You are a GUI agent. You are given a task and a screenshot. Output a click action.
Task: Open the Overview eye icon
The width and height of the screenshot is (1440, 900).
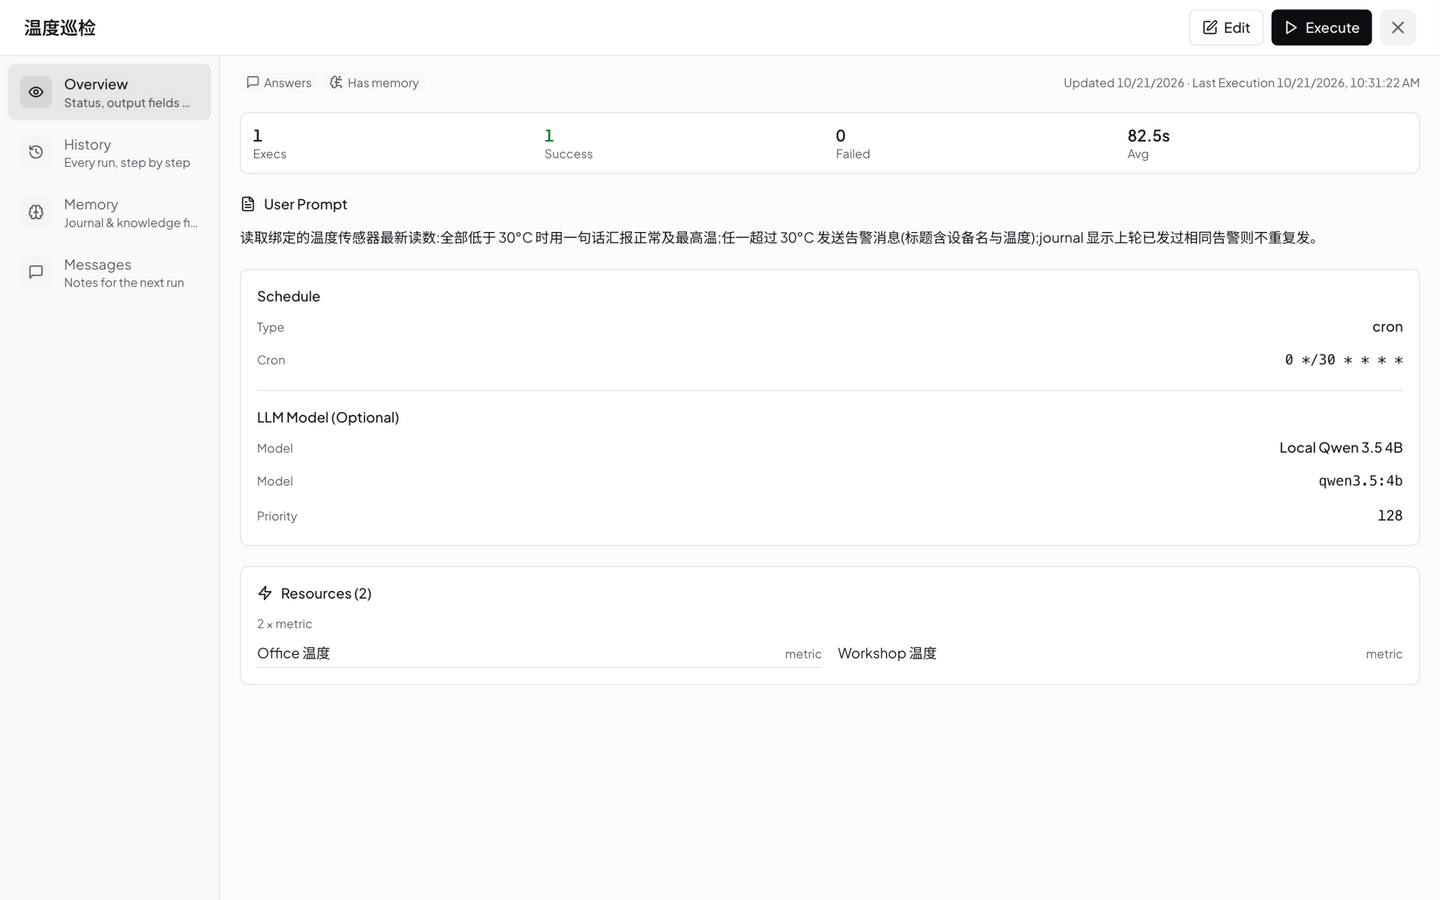click(x=36, y=92)
